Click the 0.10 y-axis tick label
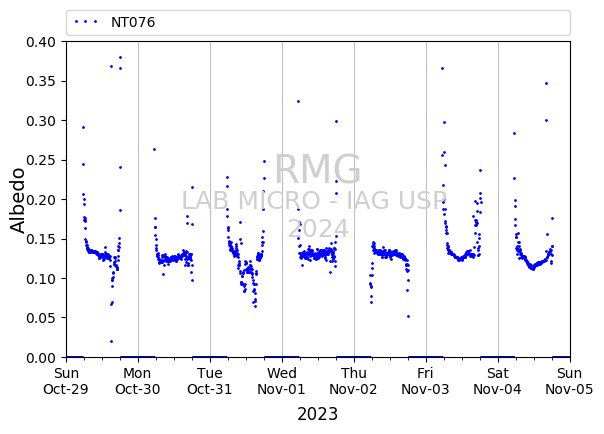 click(x=41, y=279)
